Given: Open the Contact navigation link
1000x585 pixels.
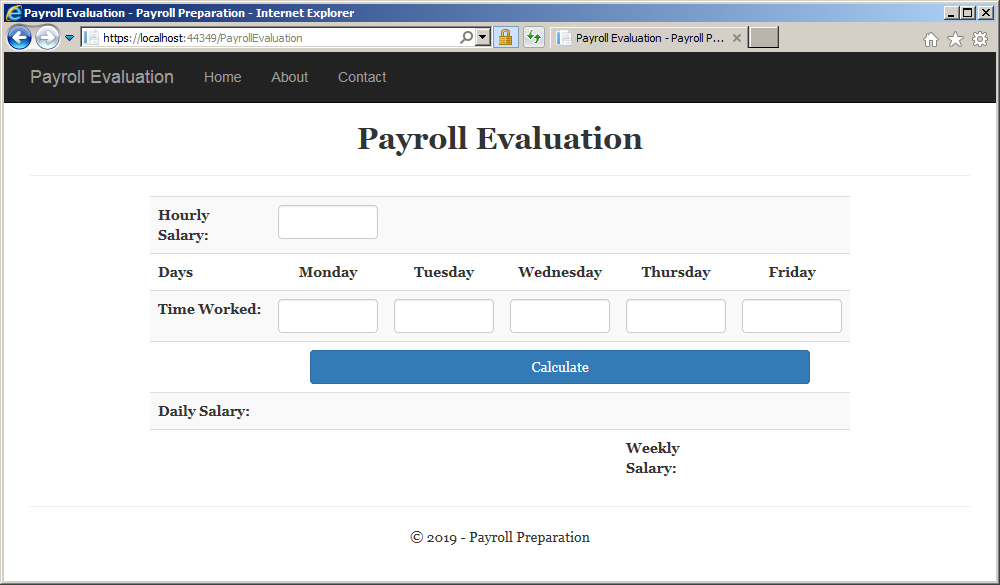Looking at the screenshot, I should (362, 77).
